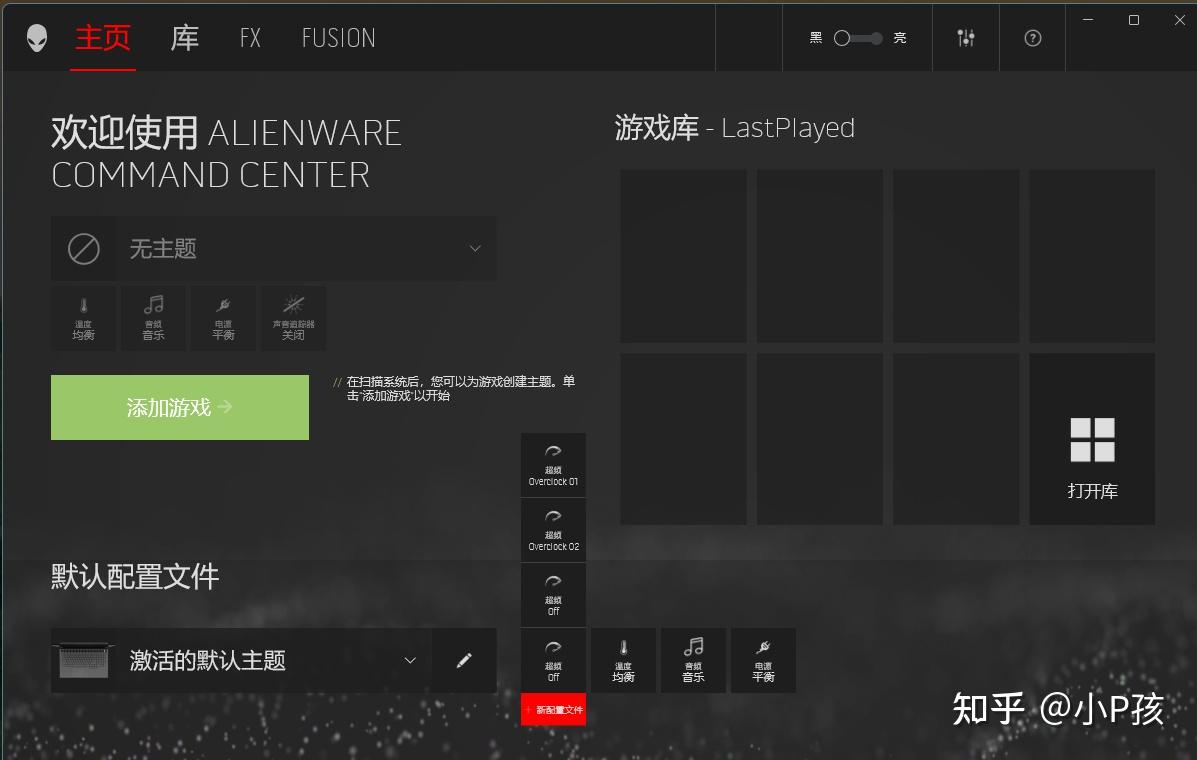
Task: Click the 默认配置文件 heading
Action: pyautogui.click(x=135, y=577)
